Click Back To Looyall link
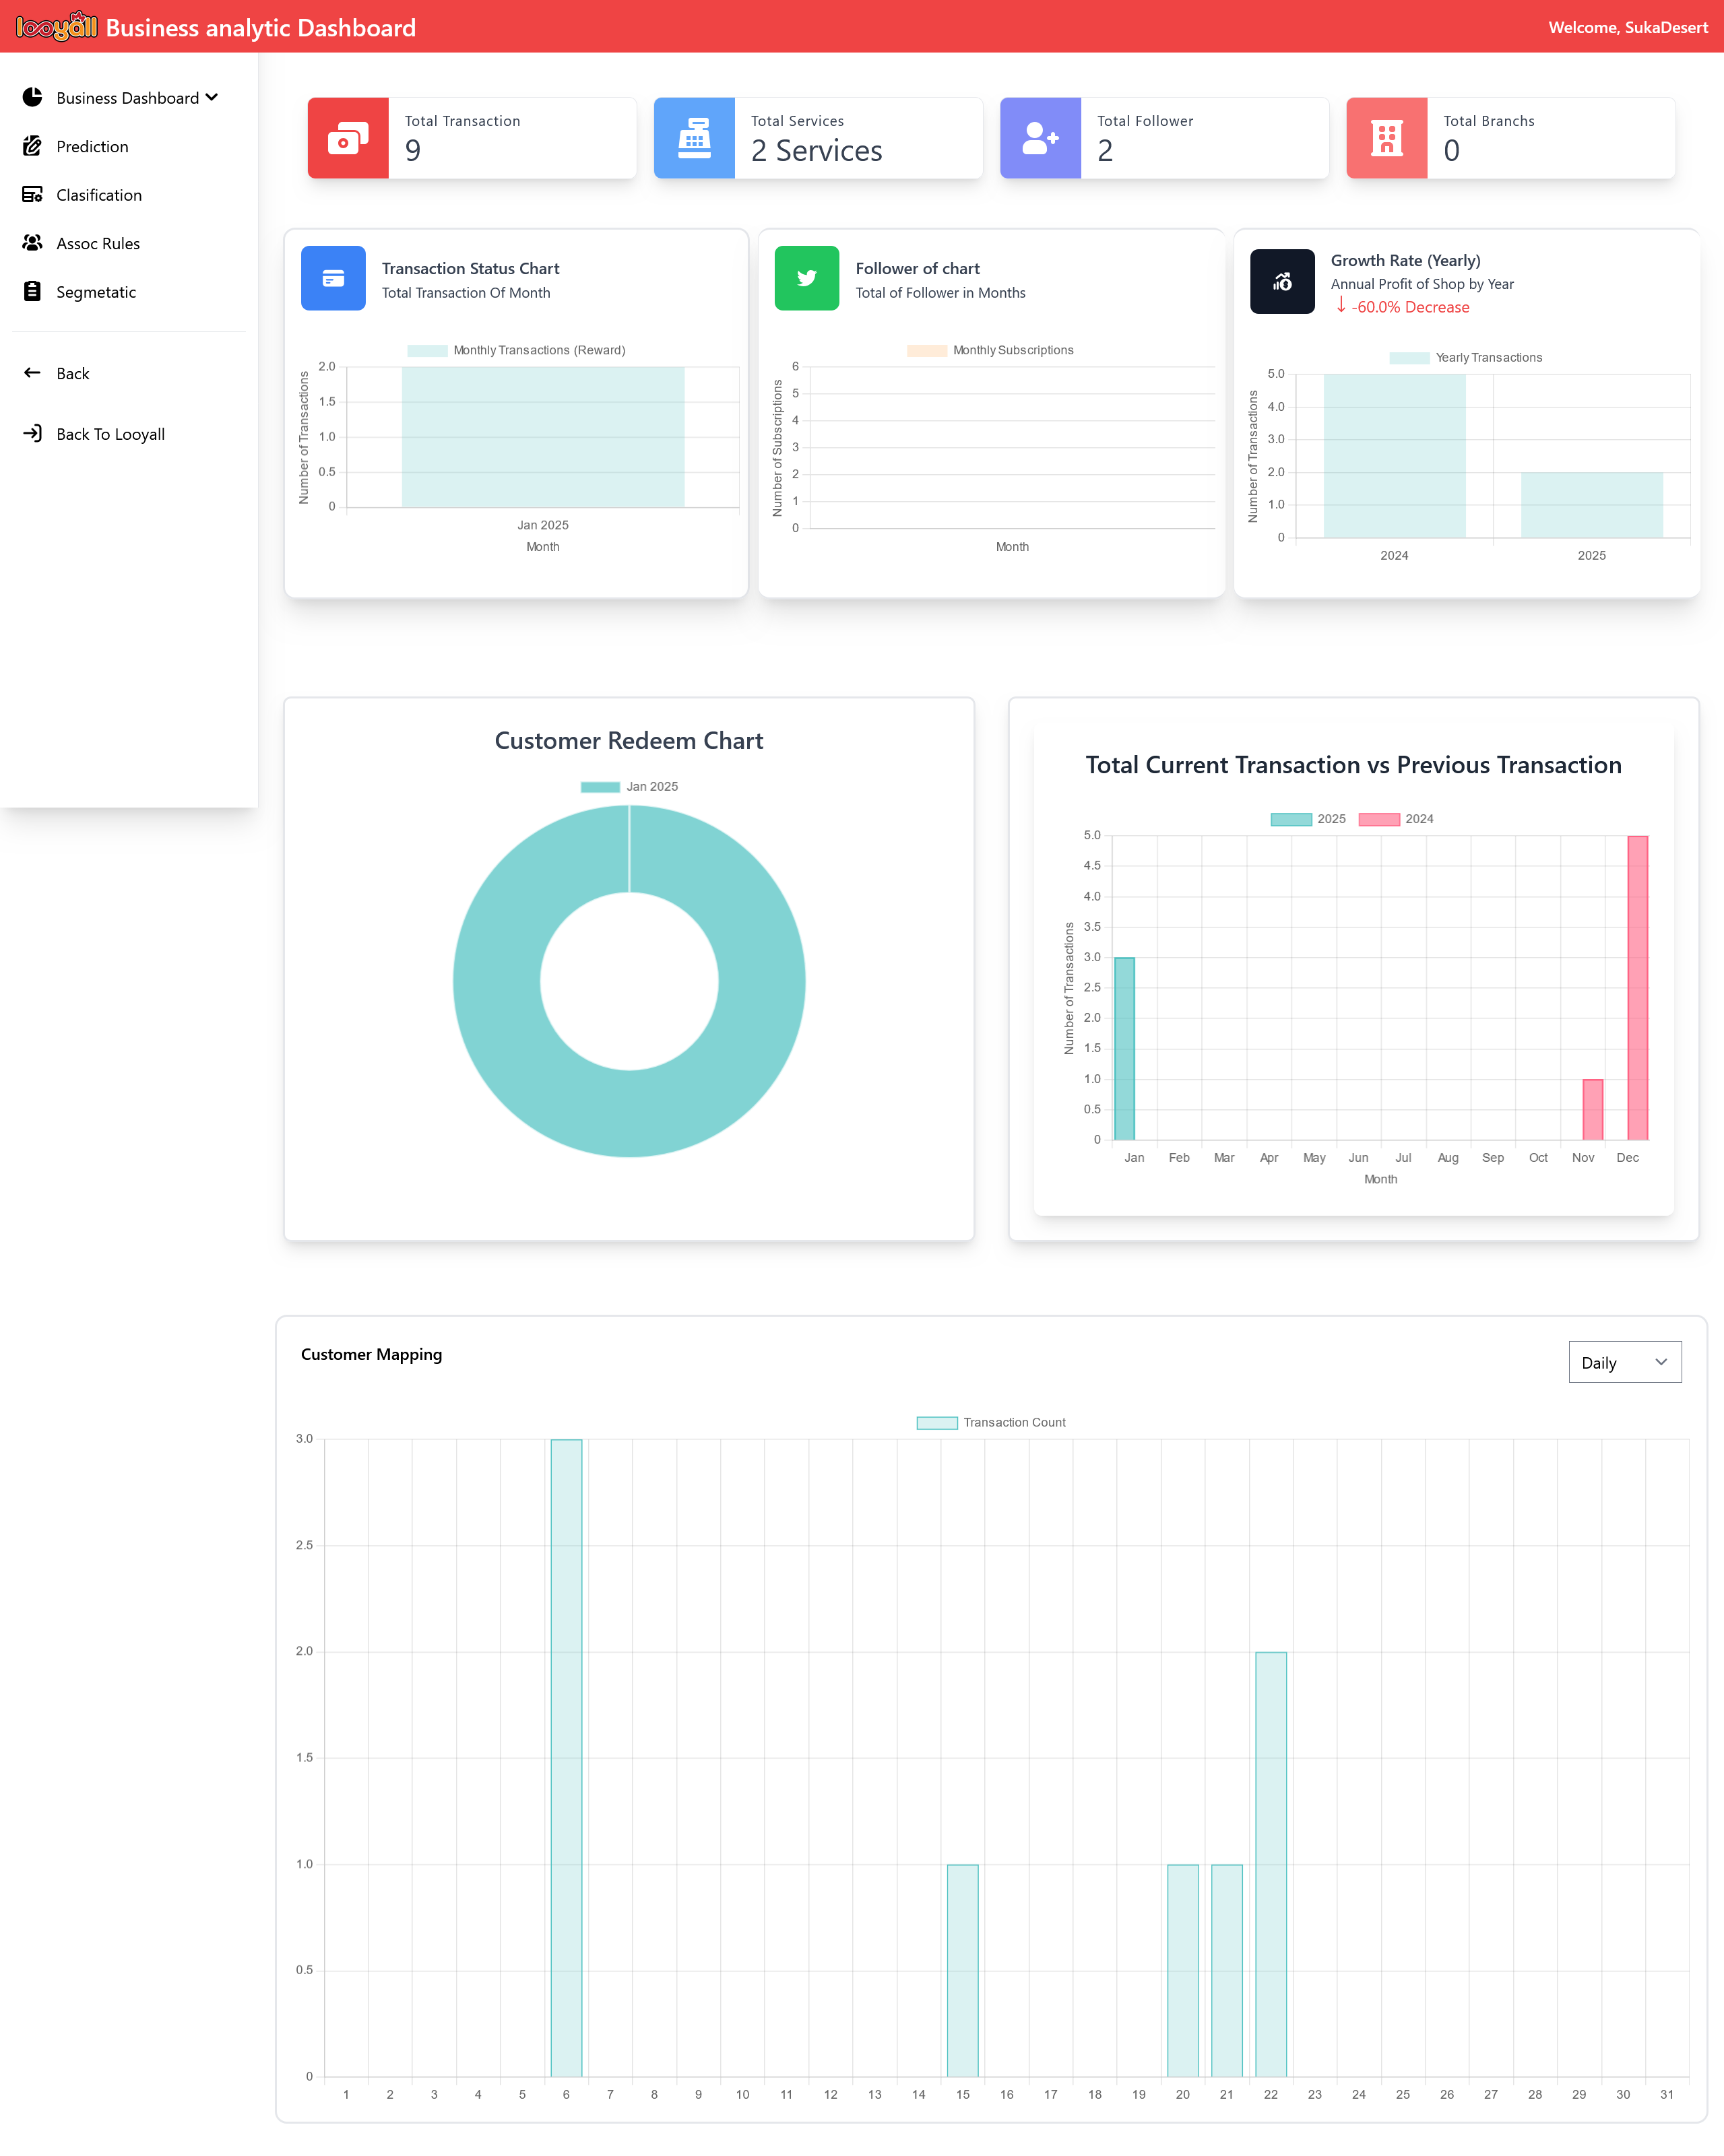The height and width of the screenshot is (2156, 1724). pos(110,434)
